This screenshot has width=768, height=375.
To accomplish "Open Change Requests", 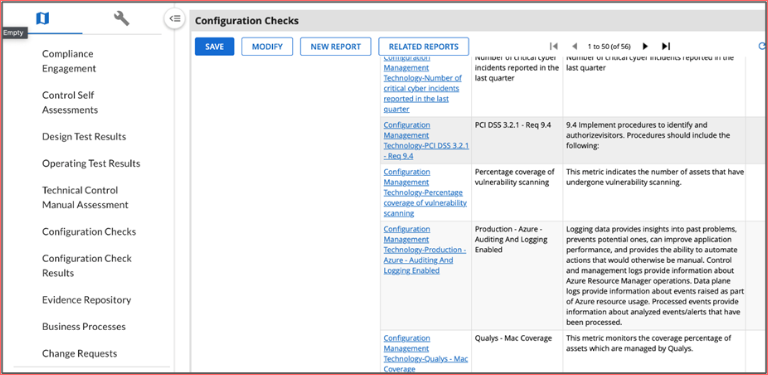I will pyautogui.click(x=80, y=353).
